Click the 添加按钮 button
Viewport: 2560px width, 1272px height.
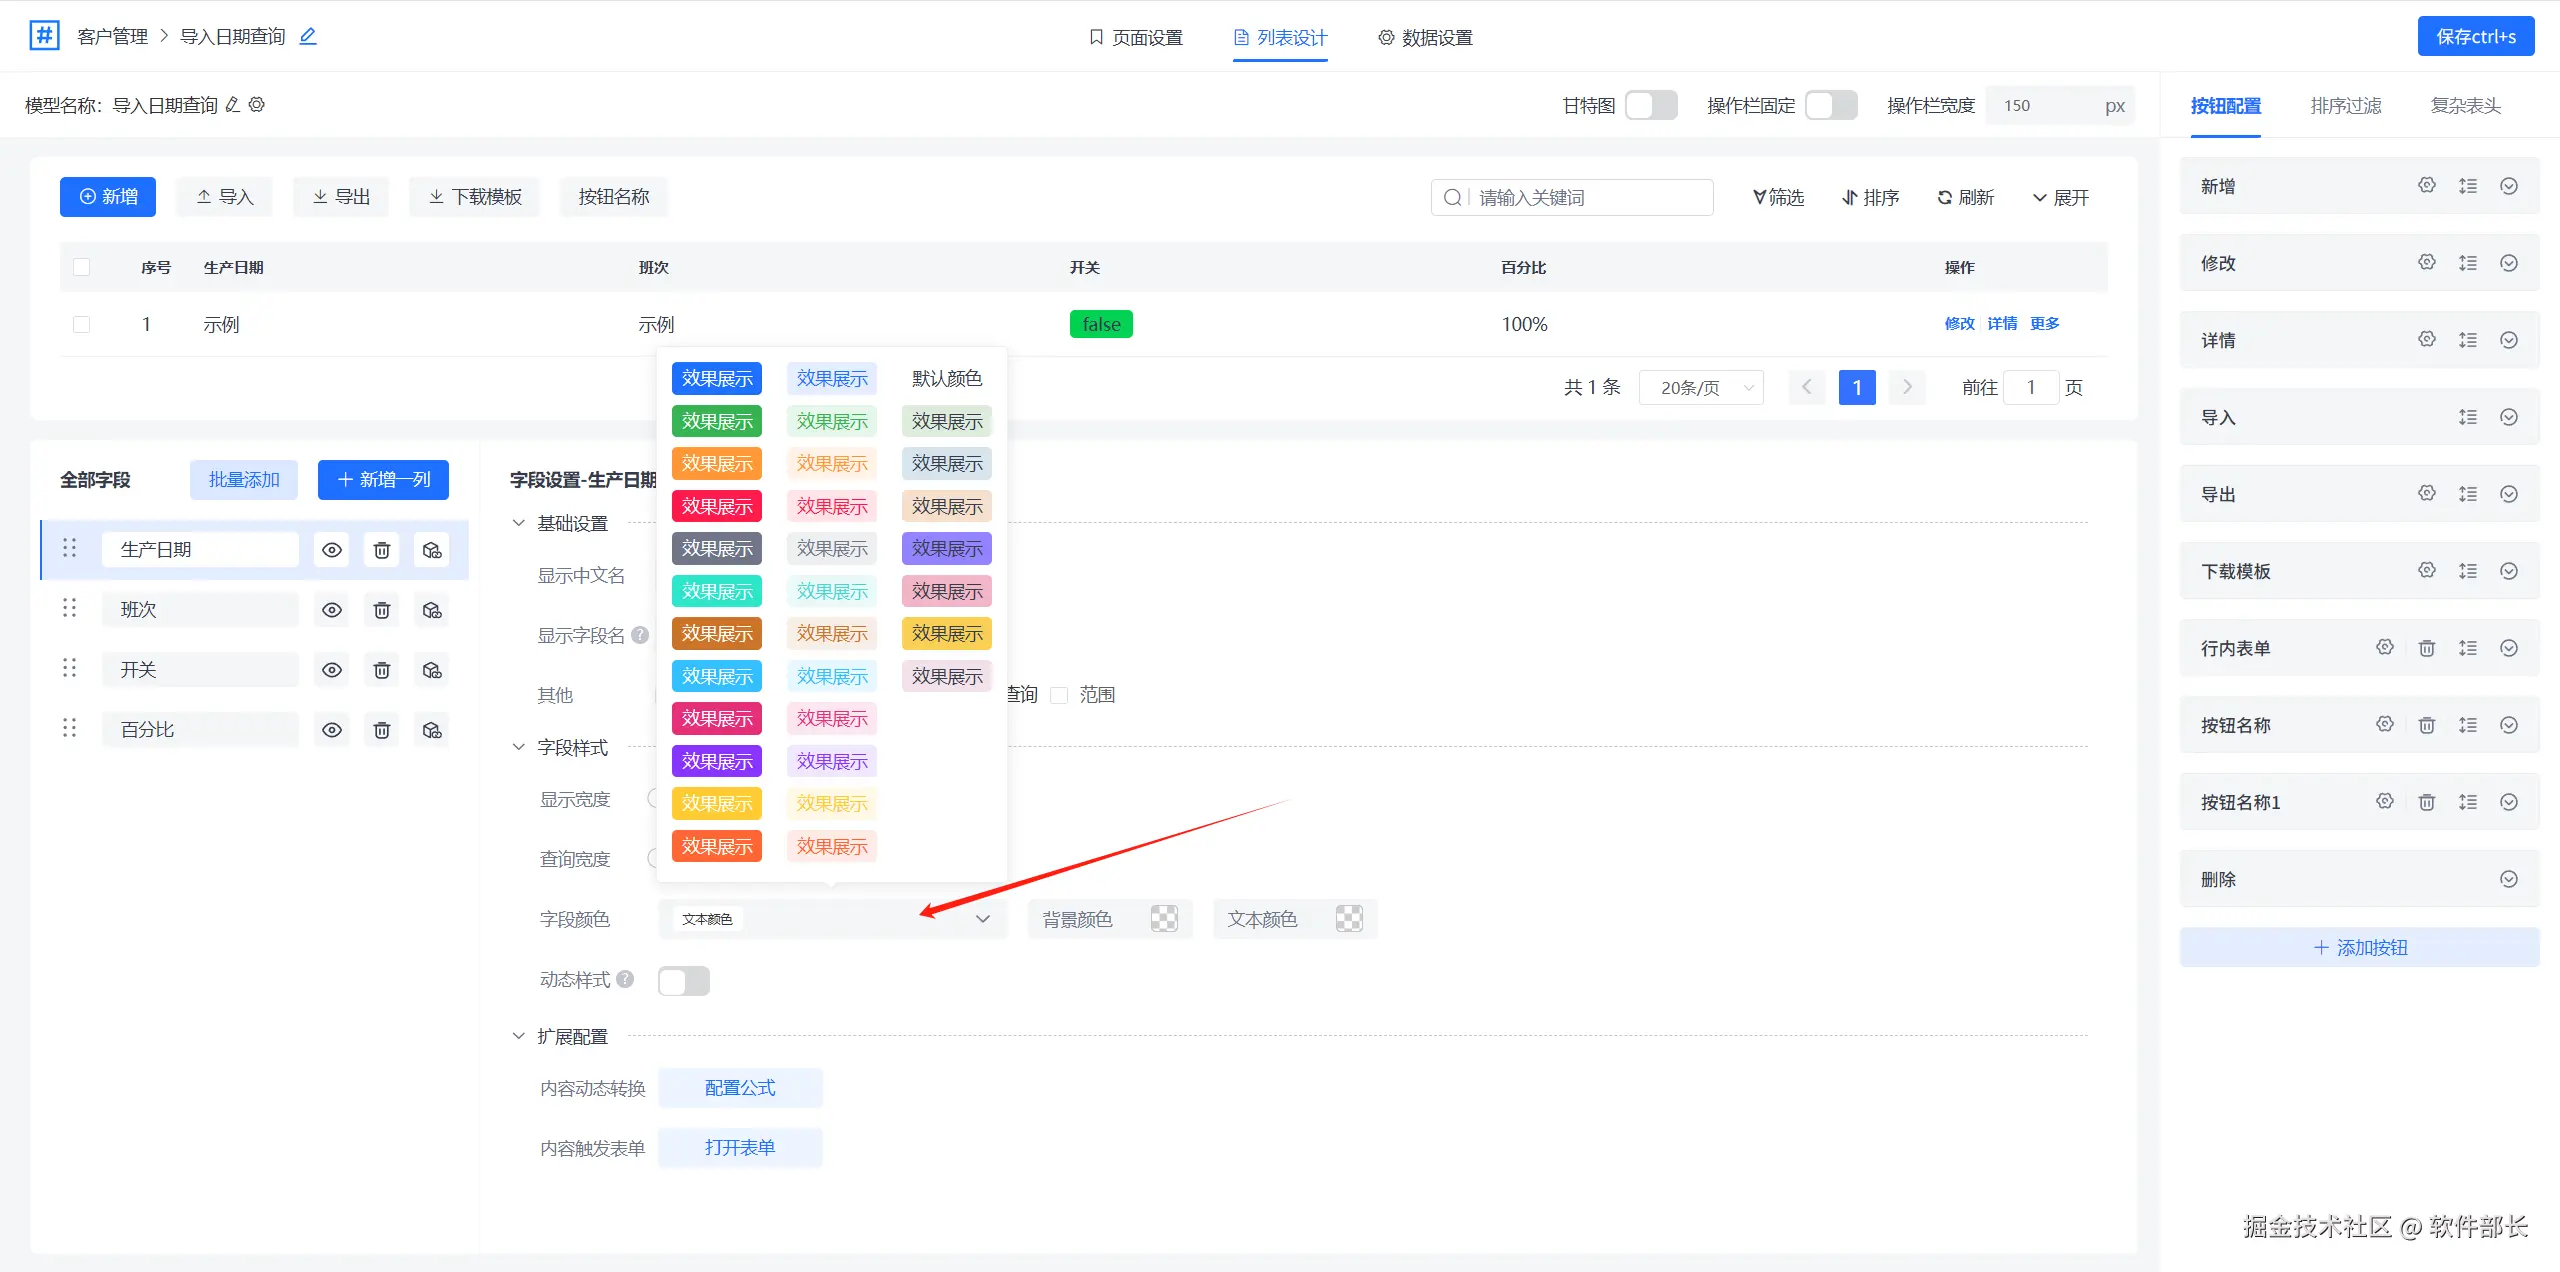point(2359,947)
